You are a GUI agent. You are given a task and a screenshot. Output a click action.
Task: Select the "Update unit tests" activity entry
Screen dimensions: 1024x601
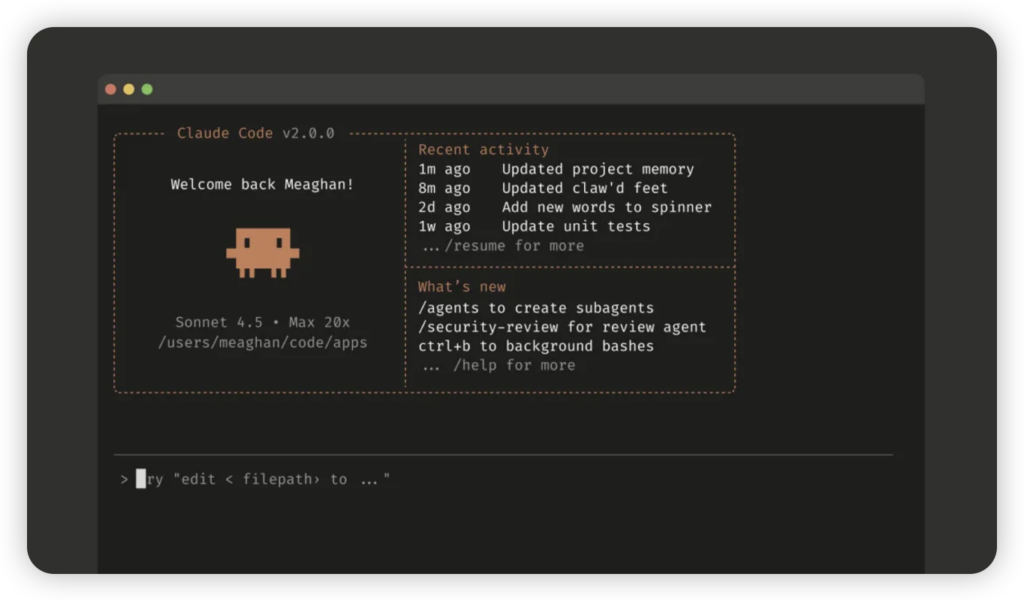[575, 226]
